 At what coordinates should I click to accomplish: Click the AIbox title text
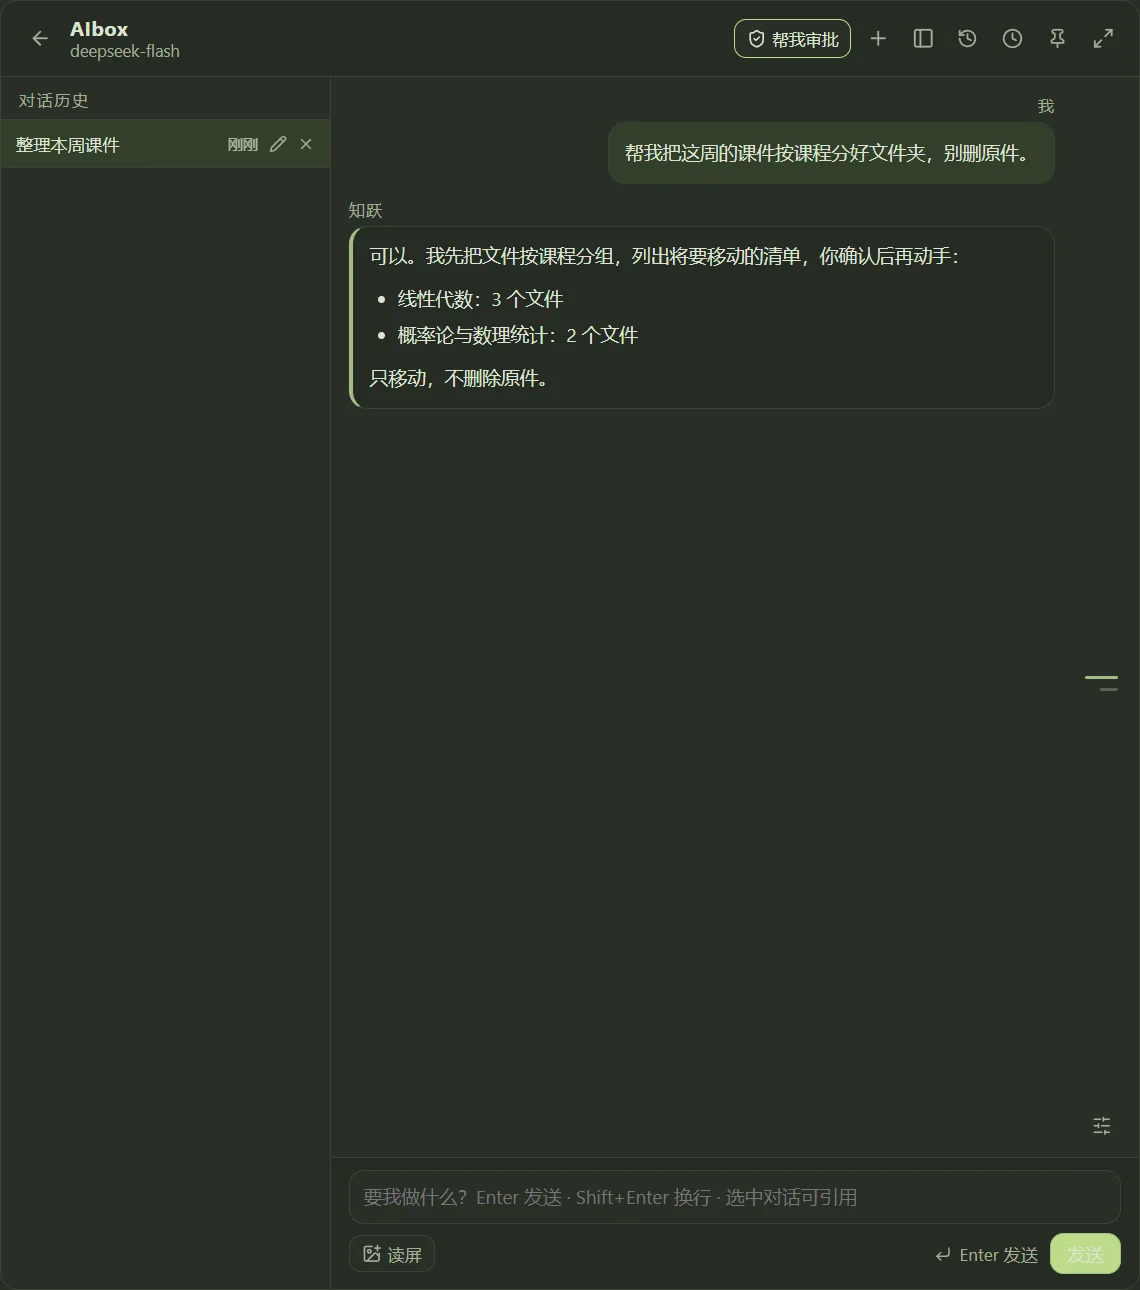click(x=99, y=29)
